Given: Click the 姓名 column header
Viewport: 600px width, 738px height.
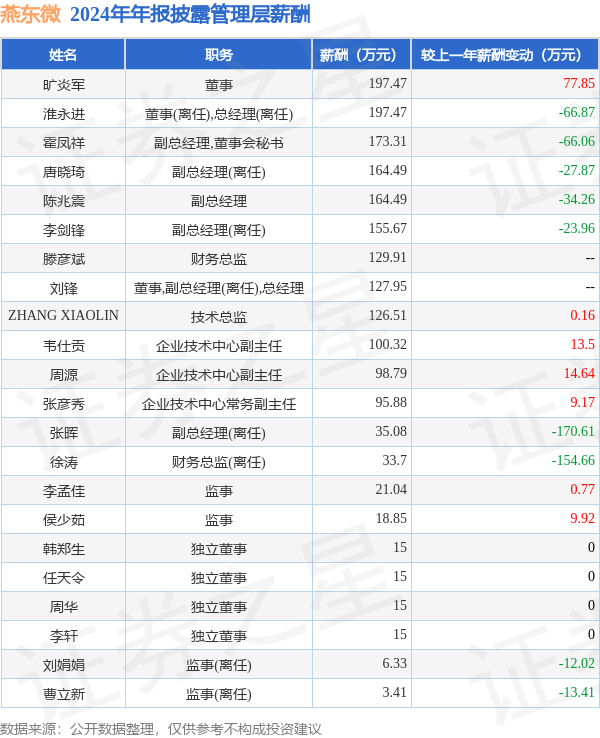Looking at the screenshot, I should click(x=63, y=55).
